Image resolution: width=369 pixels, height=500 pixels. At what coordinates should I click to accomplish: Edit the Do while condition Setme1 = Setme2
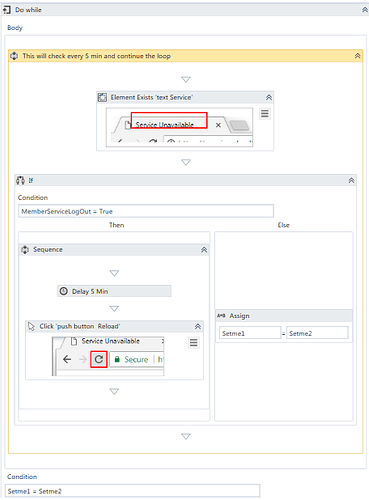[132, 491]
